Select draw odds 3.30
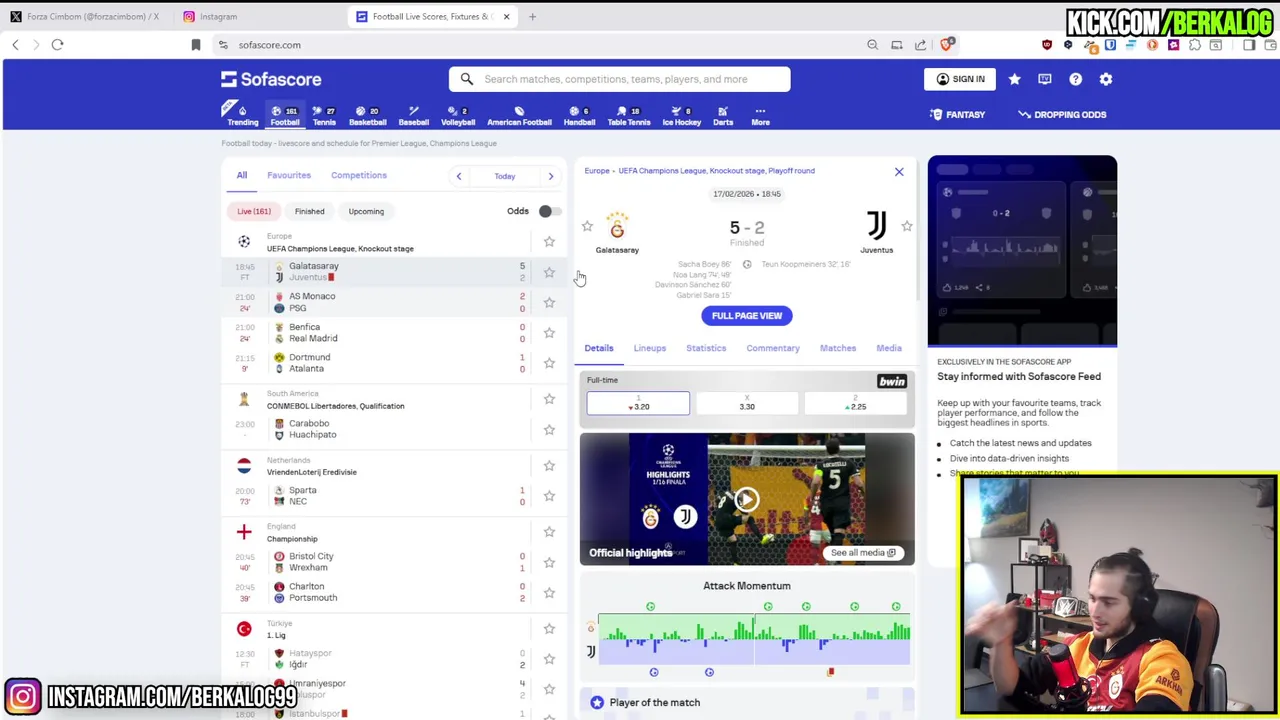The width and height of the screenshot is (1280, 720). click(747, 403)
